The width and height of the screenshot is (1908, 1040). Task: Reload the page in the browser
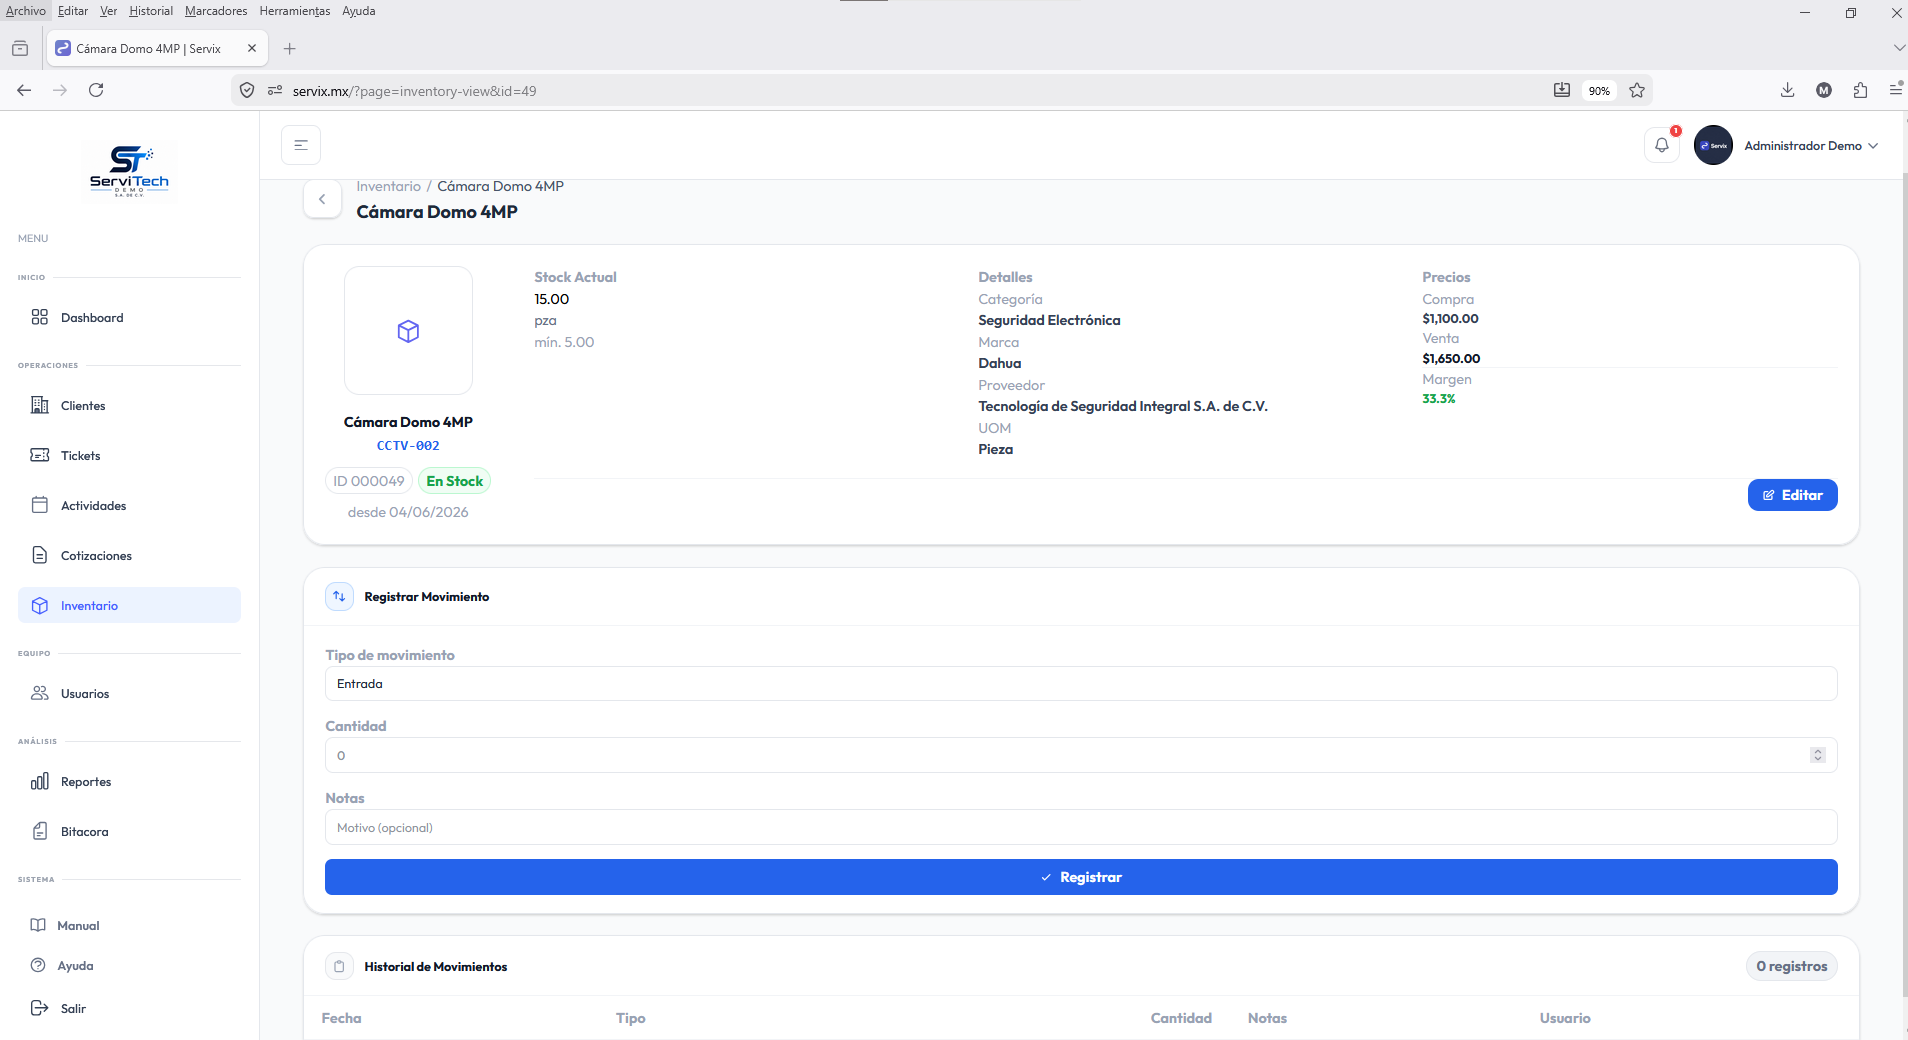(96, 90)
